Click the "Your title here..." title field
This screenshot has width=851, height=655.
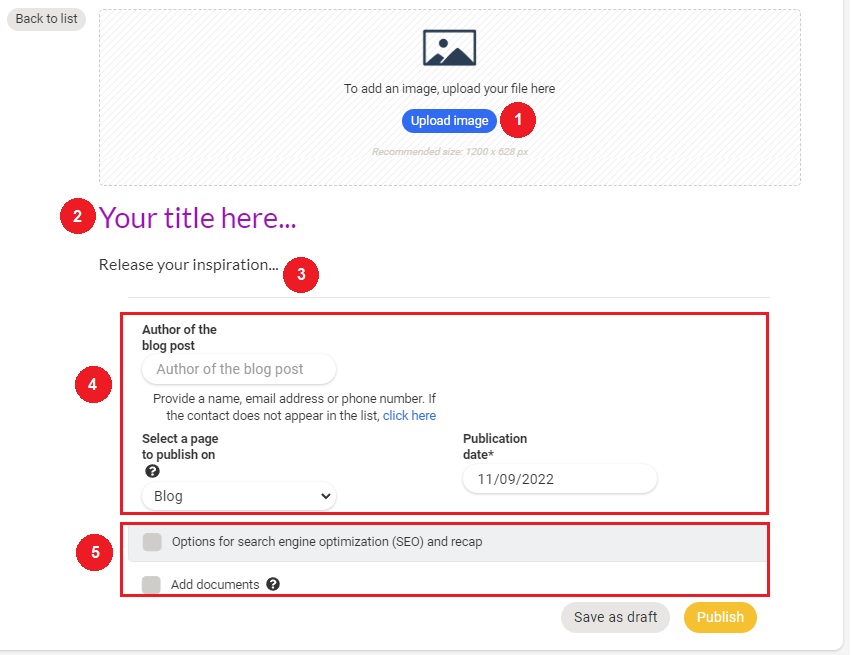(198, 218)
